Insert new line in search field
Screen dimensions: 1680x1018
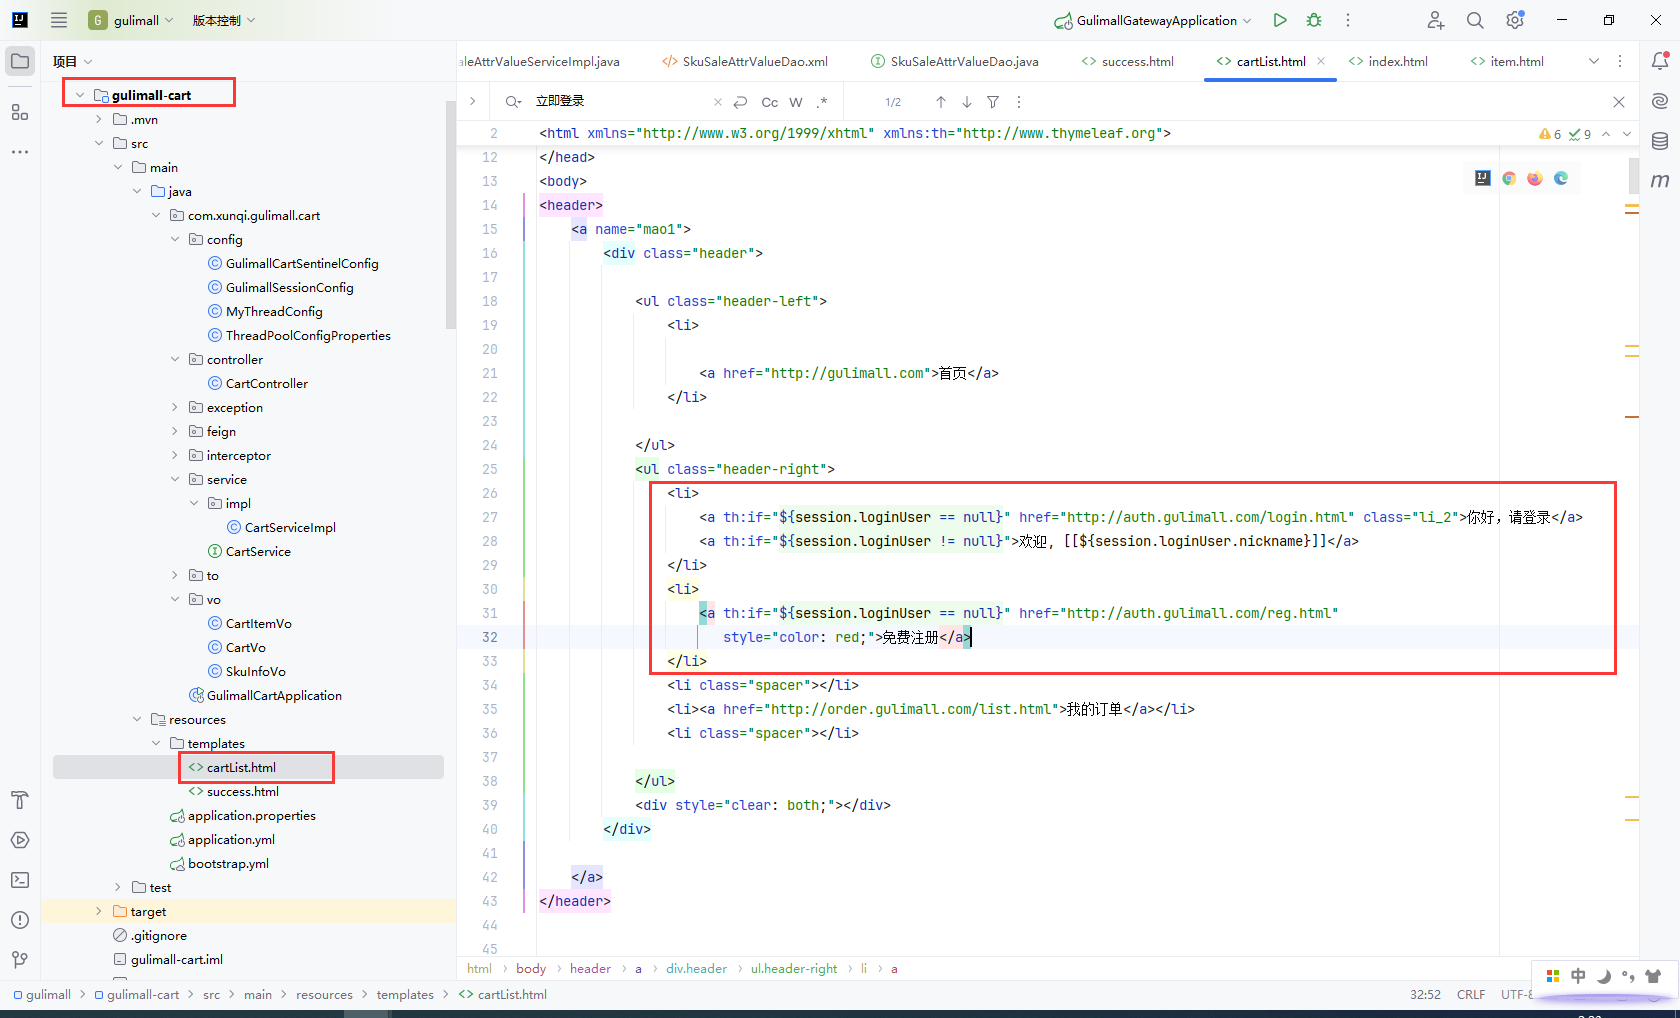click(741, 102)
